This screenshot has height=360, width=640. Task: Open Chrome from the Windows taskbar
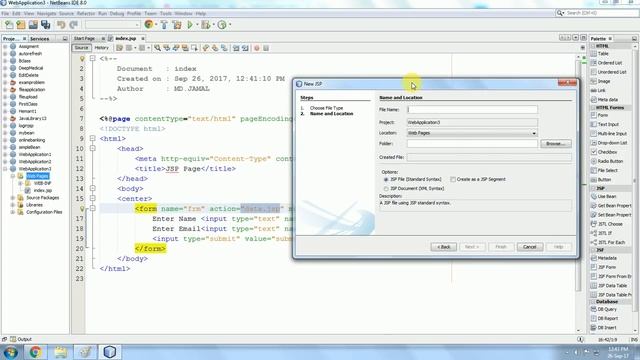pyautogui.click(x=36, y=352)
